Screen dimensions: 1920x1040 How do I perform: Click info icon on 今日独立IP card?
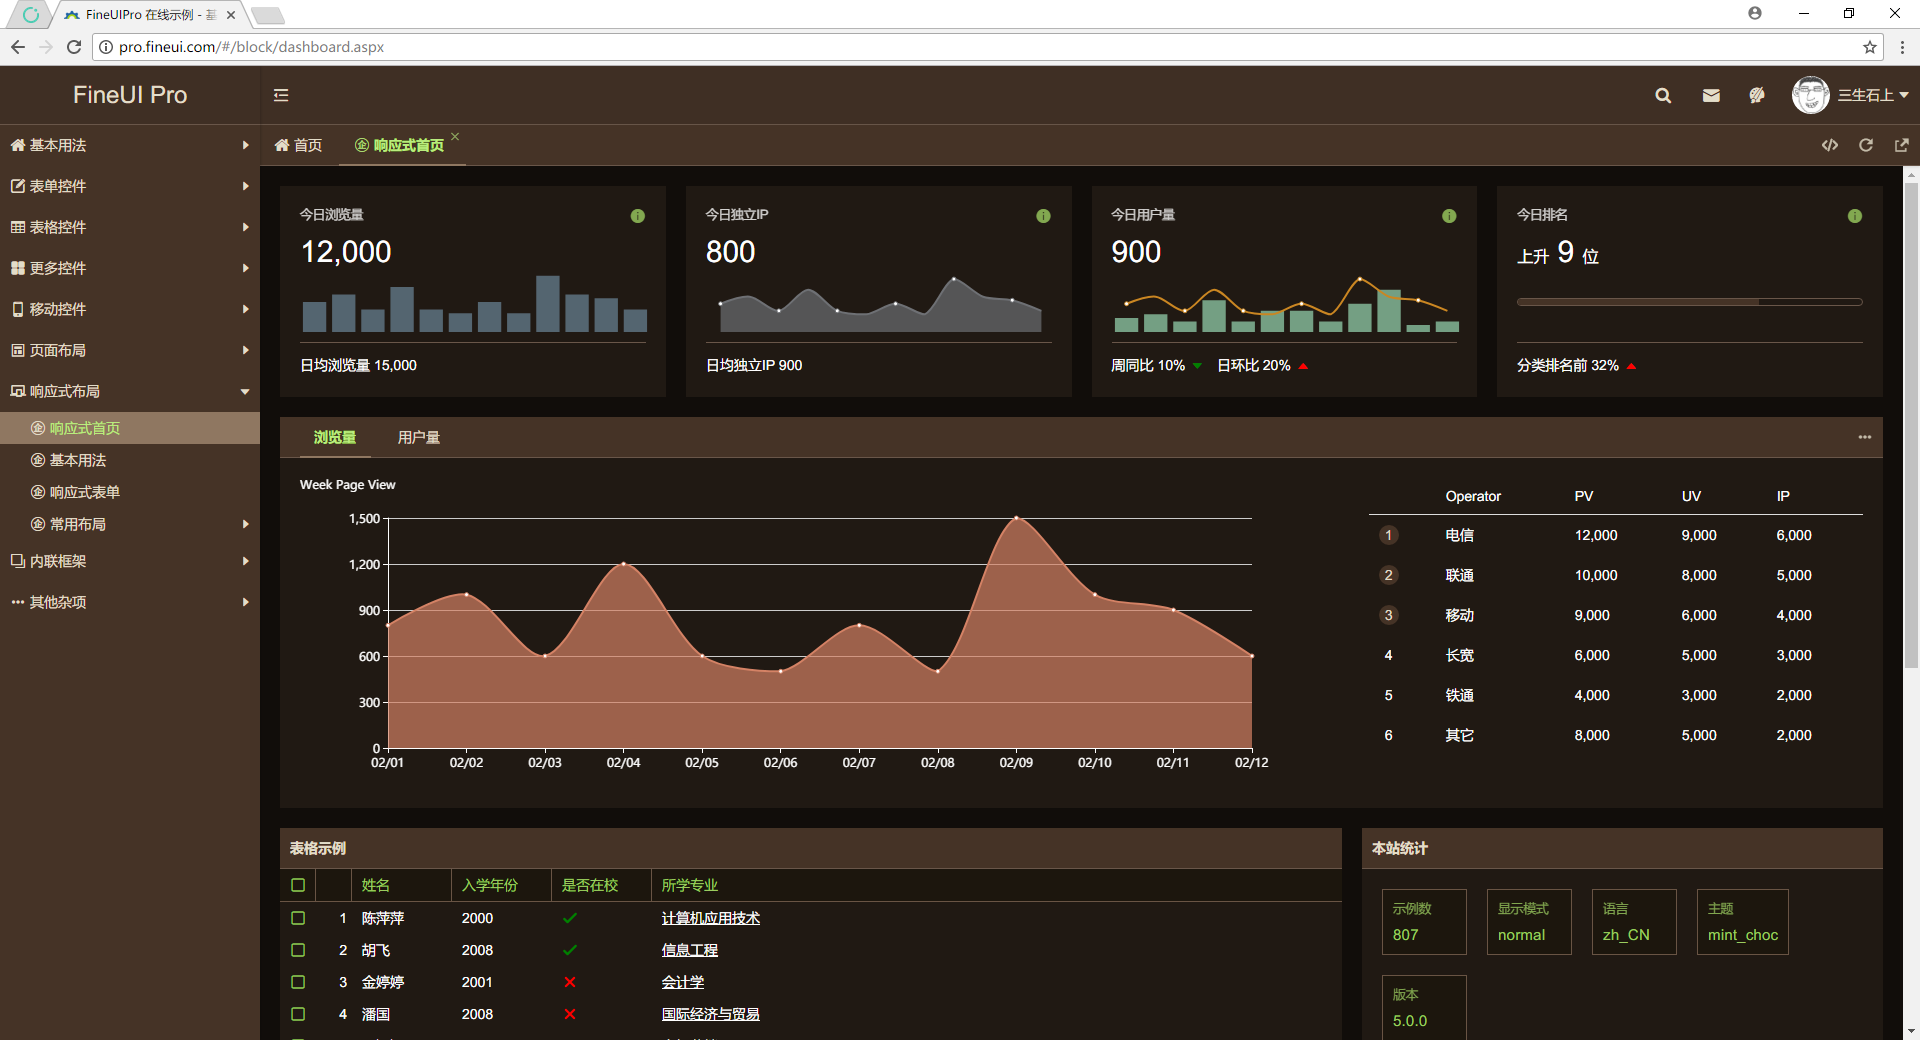point(1043,216)
